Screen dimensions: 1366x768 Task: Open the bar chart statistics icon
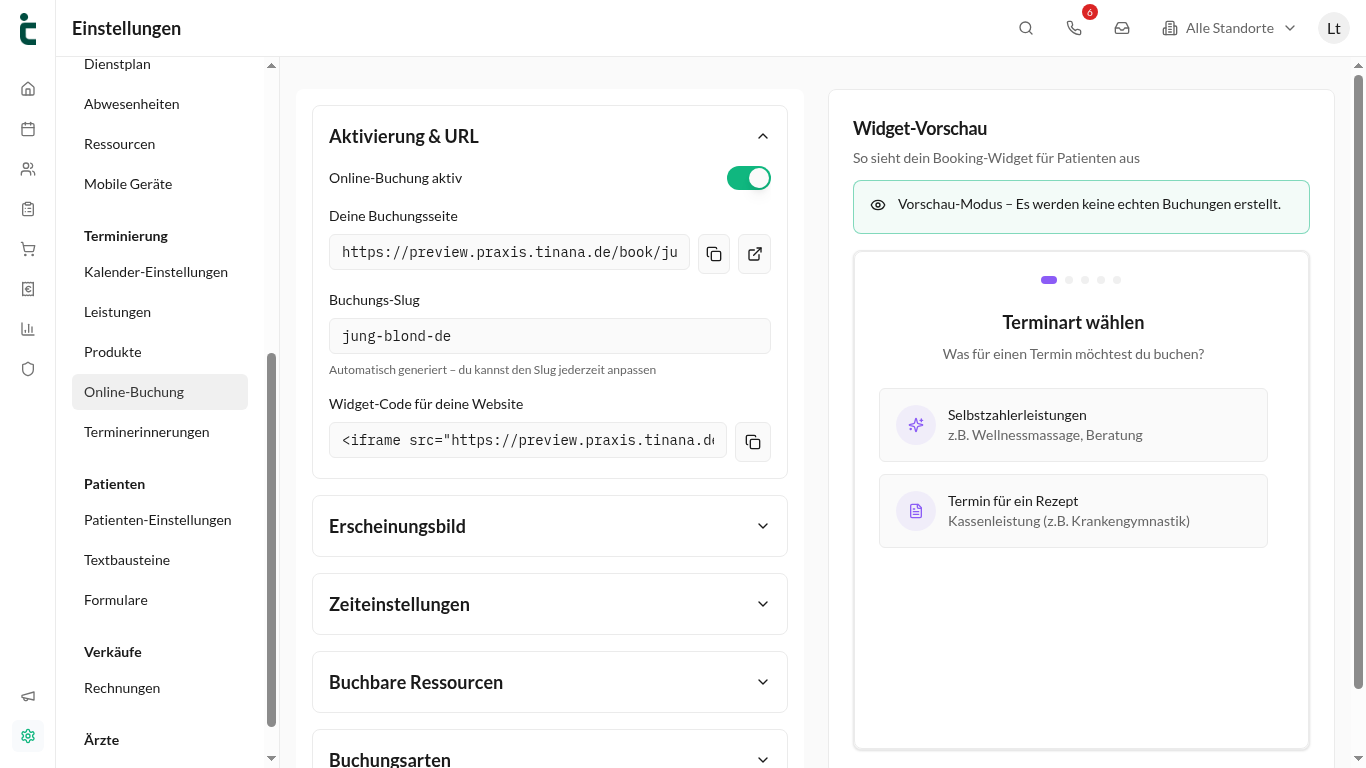(x=28, y=329)
